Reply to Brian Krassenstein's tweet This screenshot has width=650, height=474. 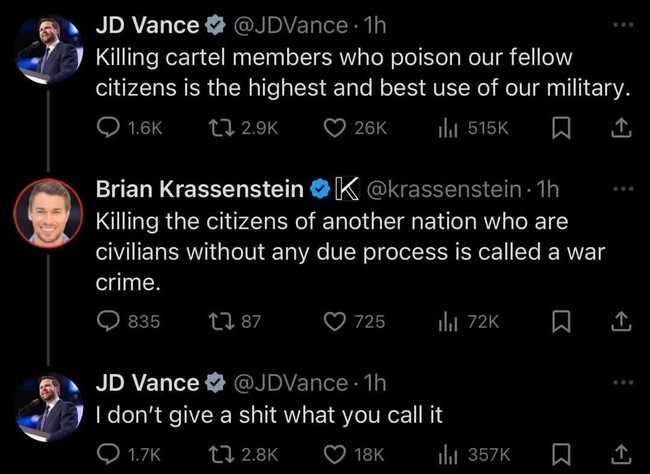tap(128, 321)
